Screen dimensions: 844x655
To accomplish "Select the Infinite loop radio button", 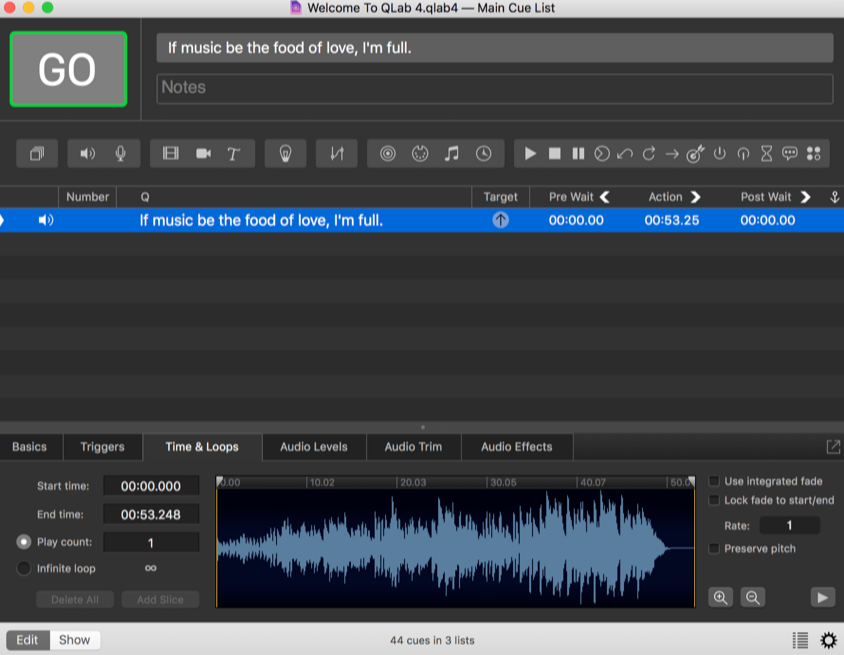I will pyautogui.click(x=24, y=568).
